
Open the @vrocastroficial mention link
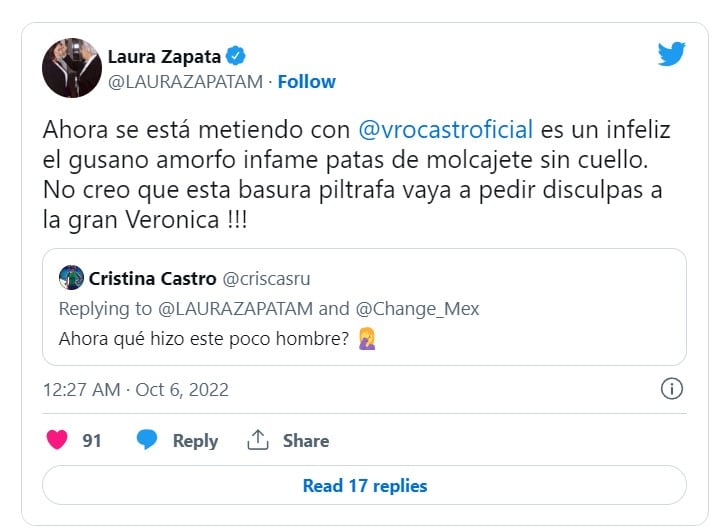446,130
